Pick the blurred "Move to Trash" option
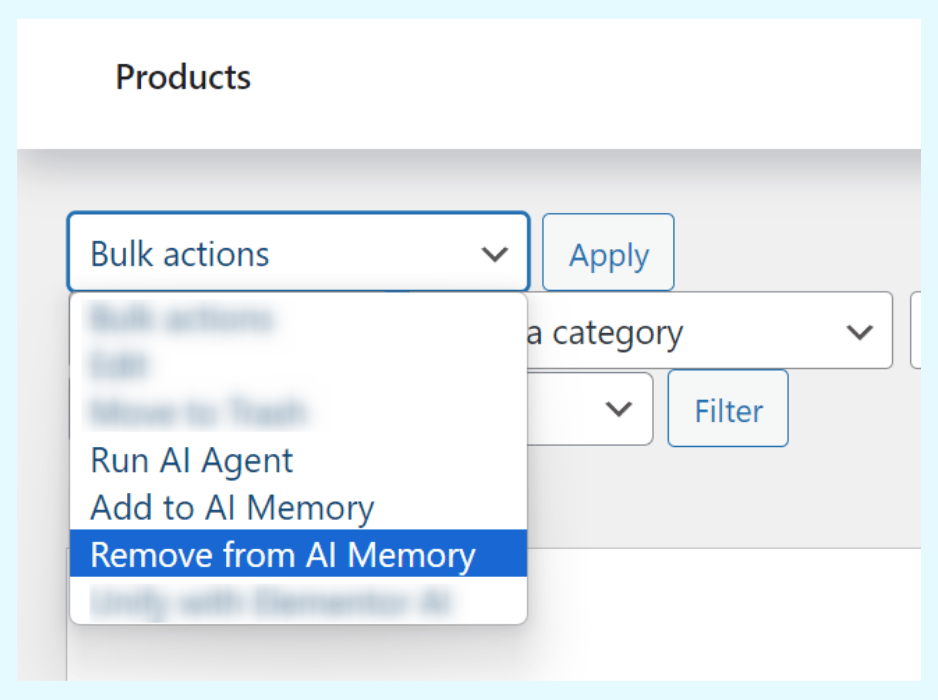Screen dimensions: 938x700 click(198, 412)
